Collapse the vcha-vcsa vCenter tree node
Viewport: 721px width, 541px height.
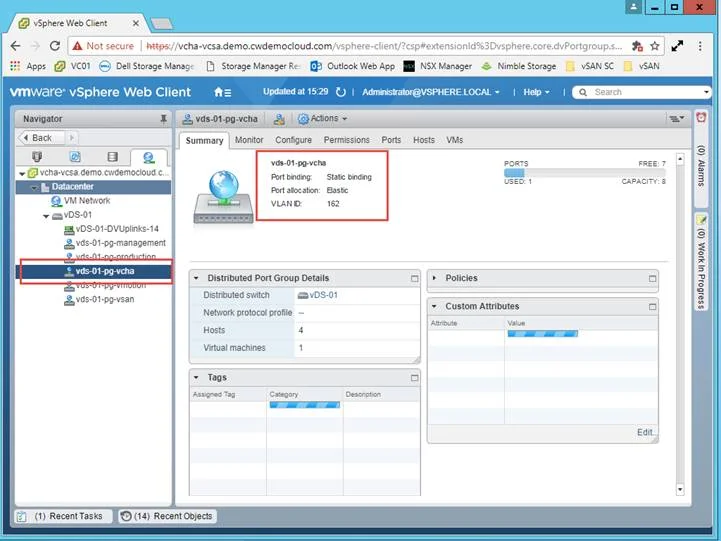22,174
